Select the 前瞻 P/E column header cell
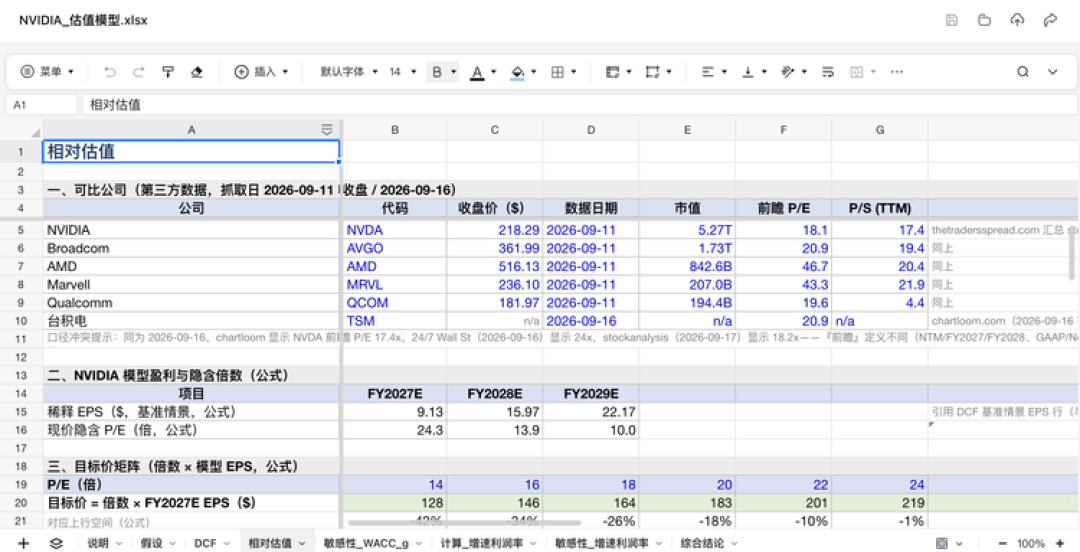The width and height of the screenshot is (1080, 552). pyautogui.click(x=783, y=208)
